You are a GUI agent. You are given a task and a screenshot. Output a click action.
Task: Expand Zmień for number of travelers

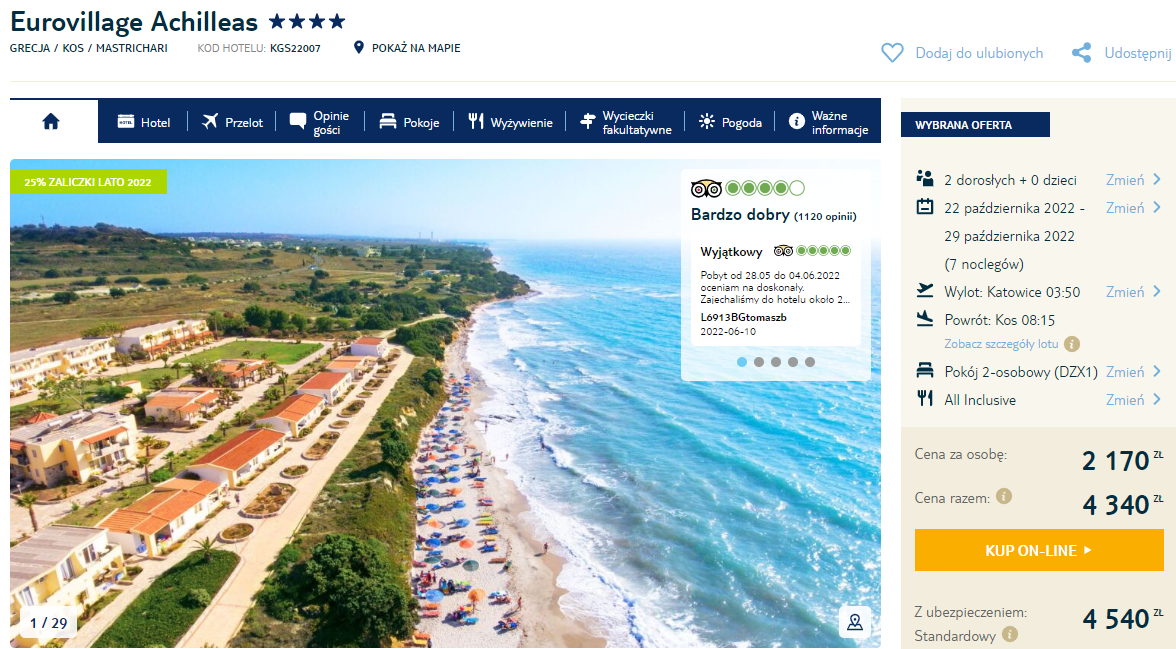click(x=1133, y=180)
